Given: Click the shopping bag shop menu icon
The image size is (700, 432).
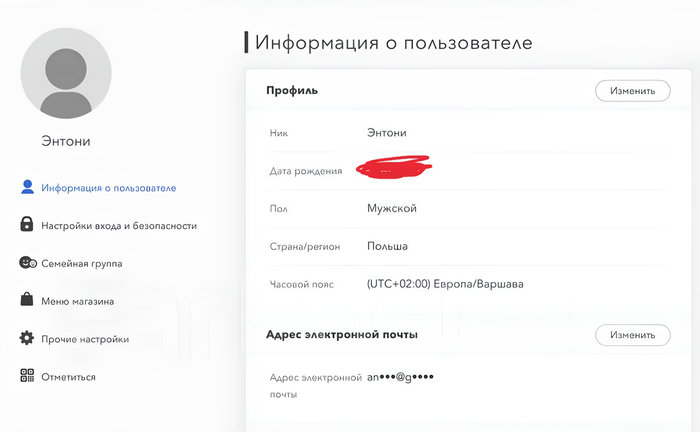Looking at the screenshot, I should [28, 300].
